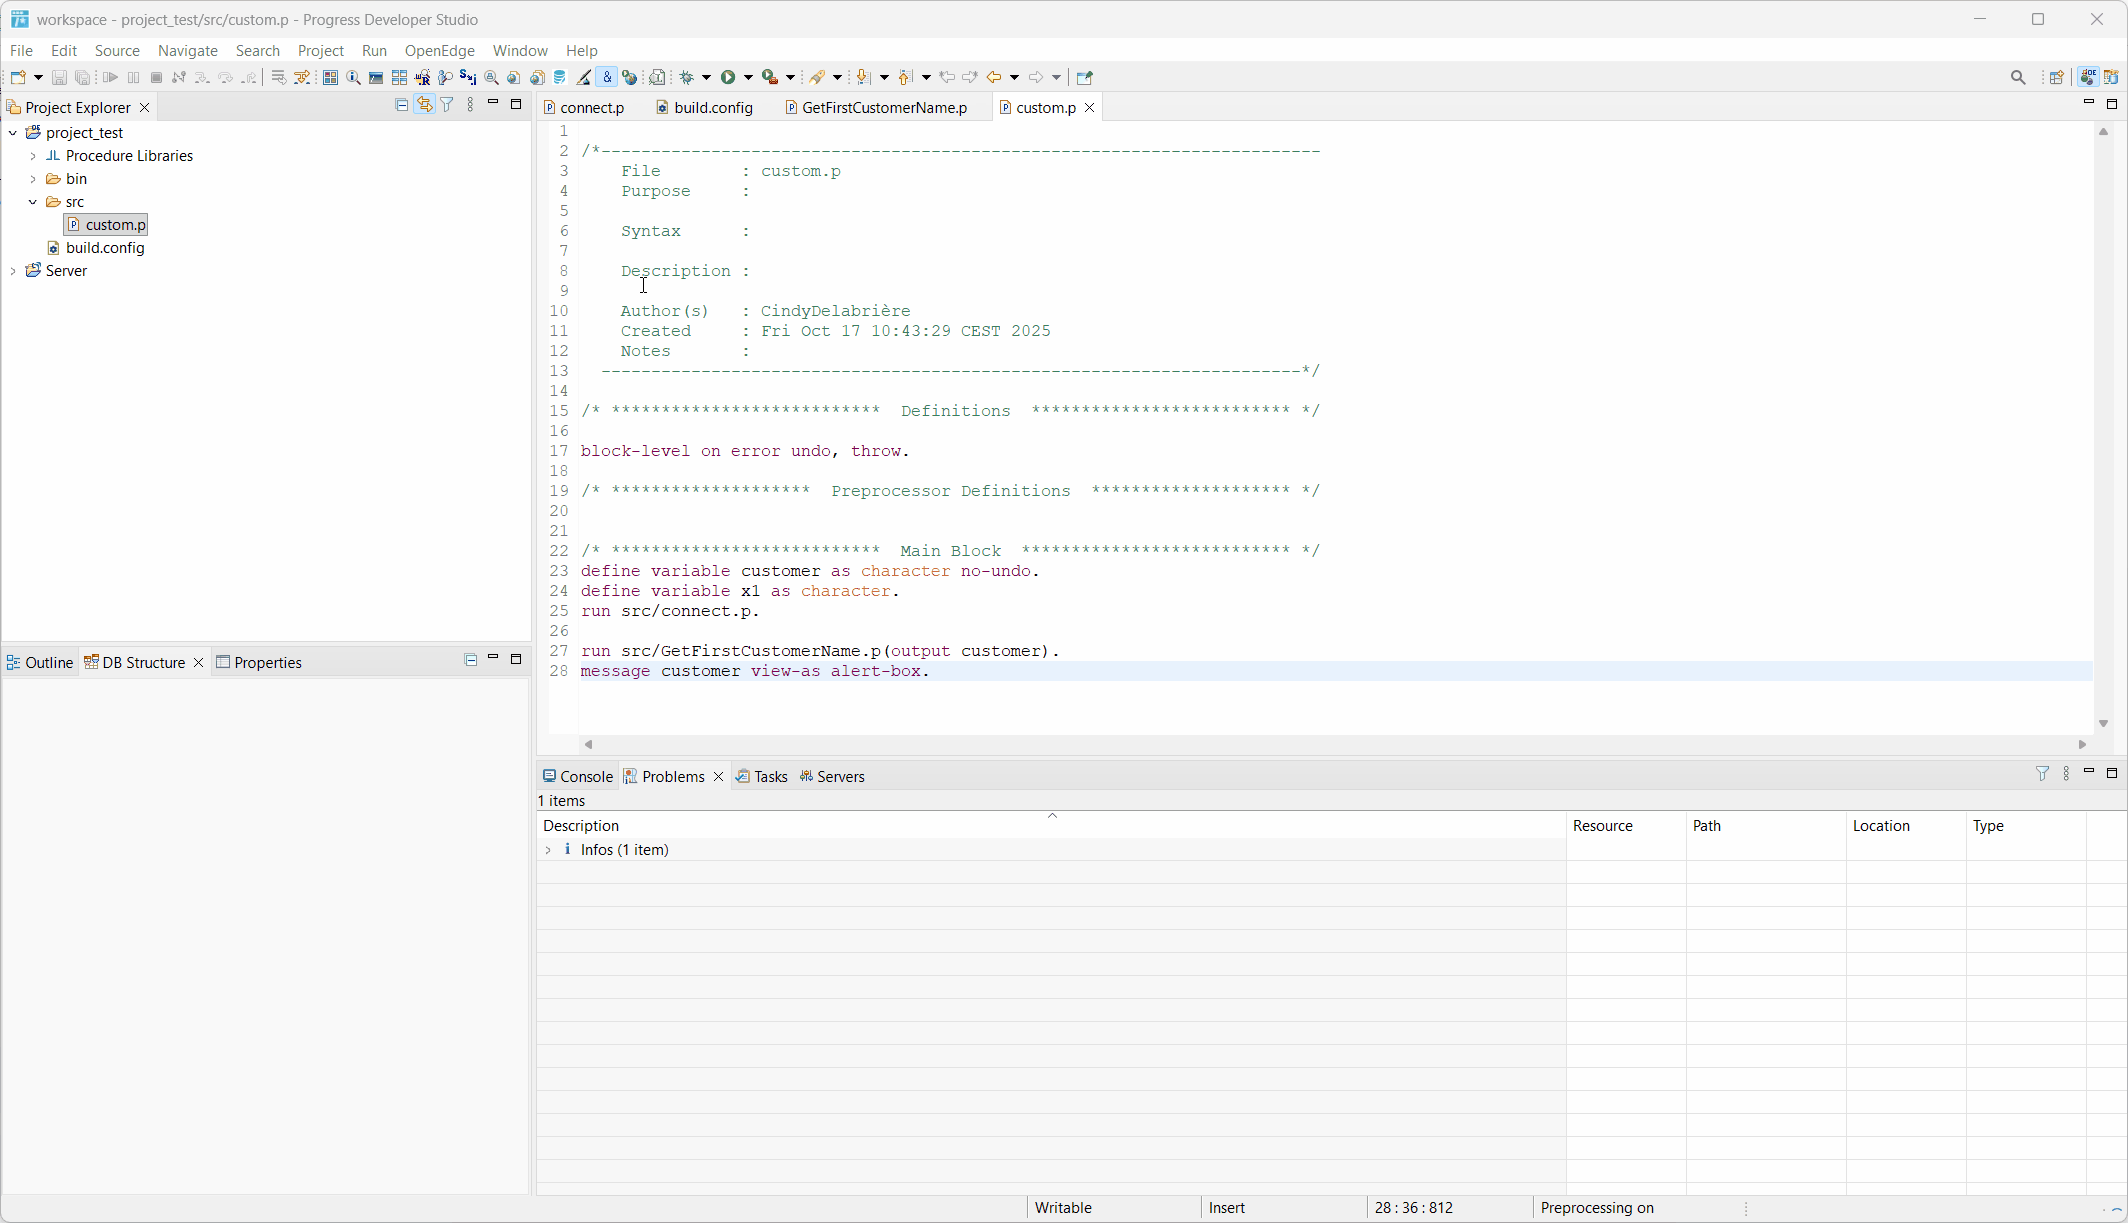
Task: Click the Problems view filter icon
Action: point(2042,774)
